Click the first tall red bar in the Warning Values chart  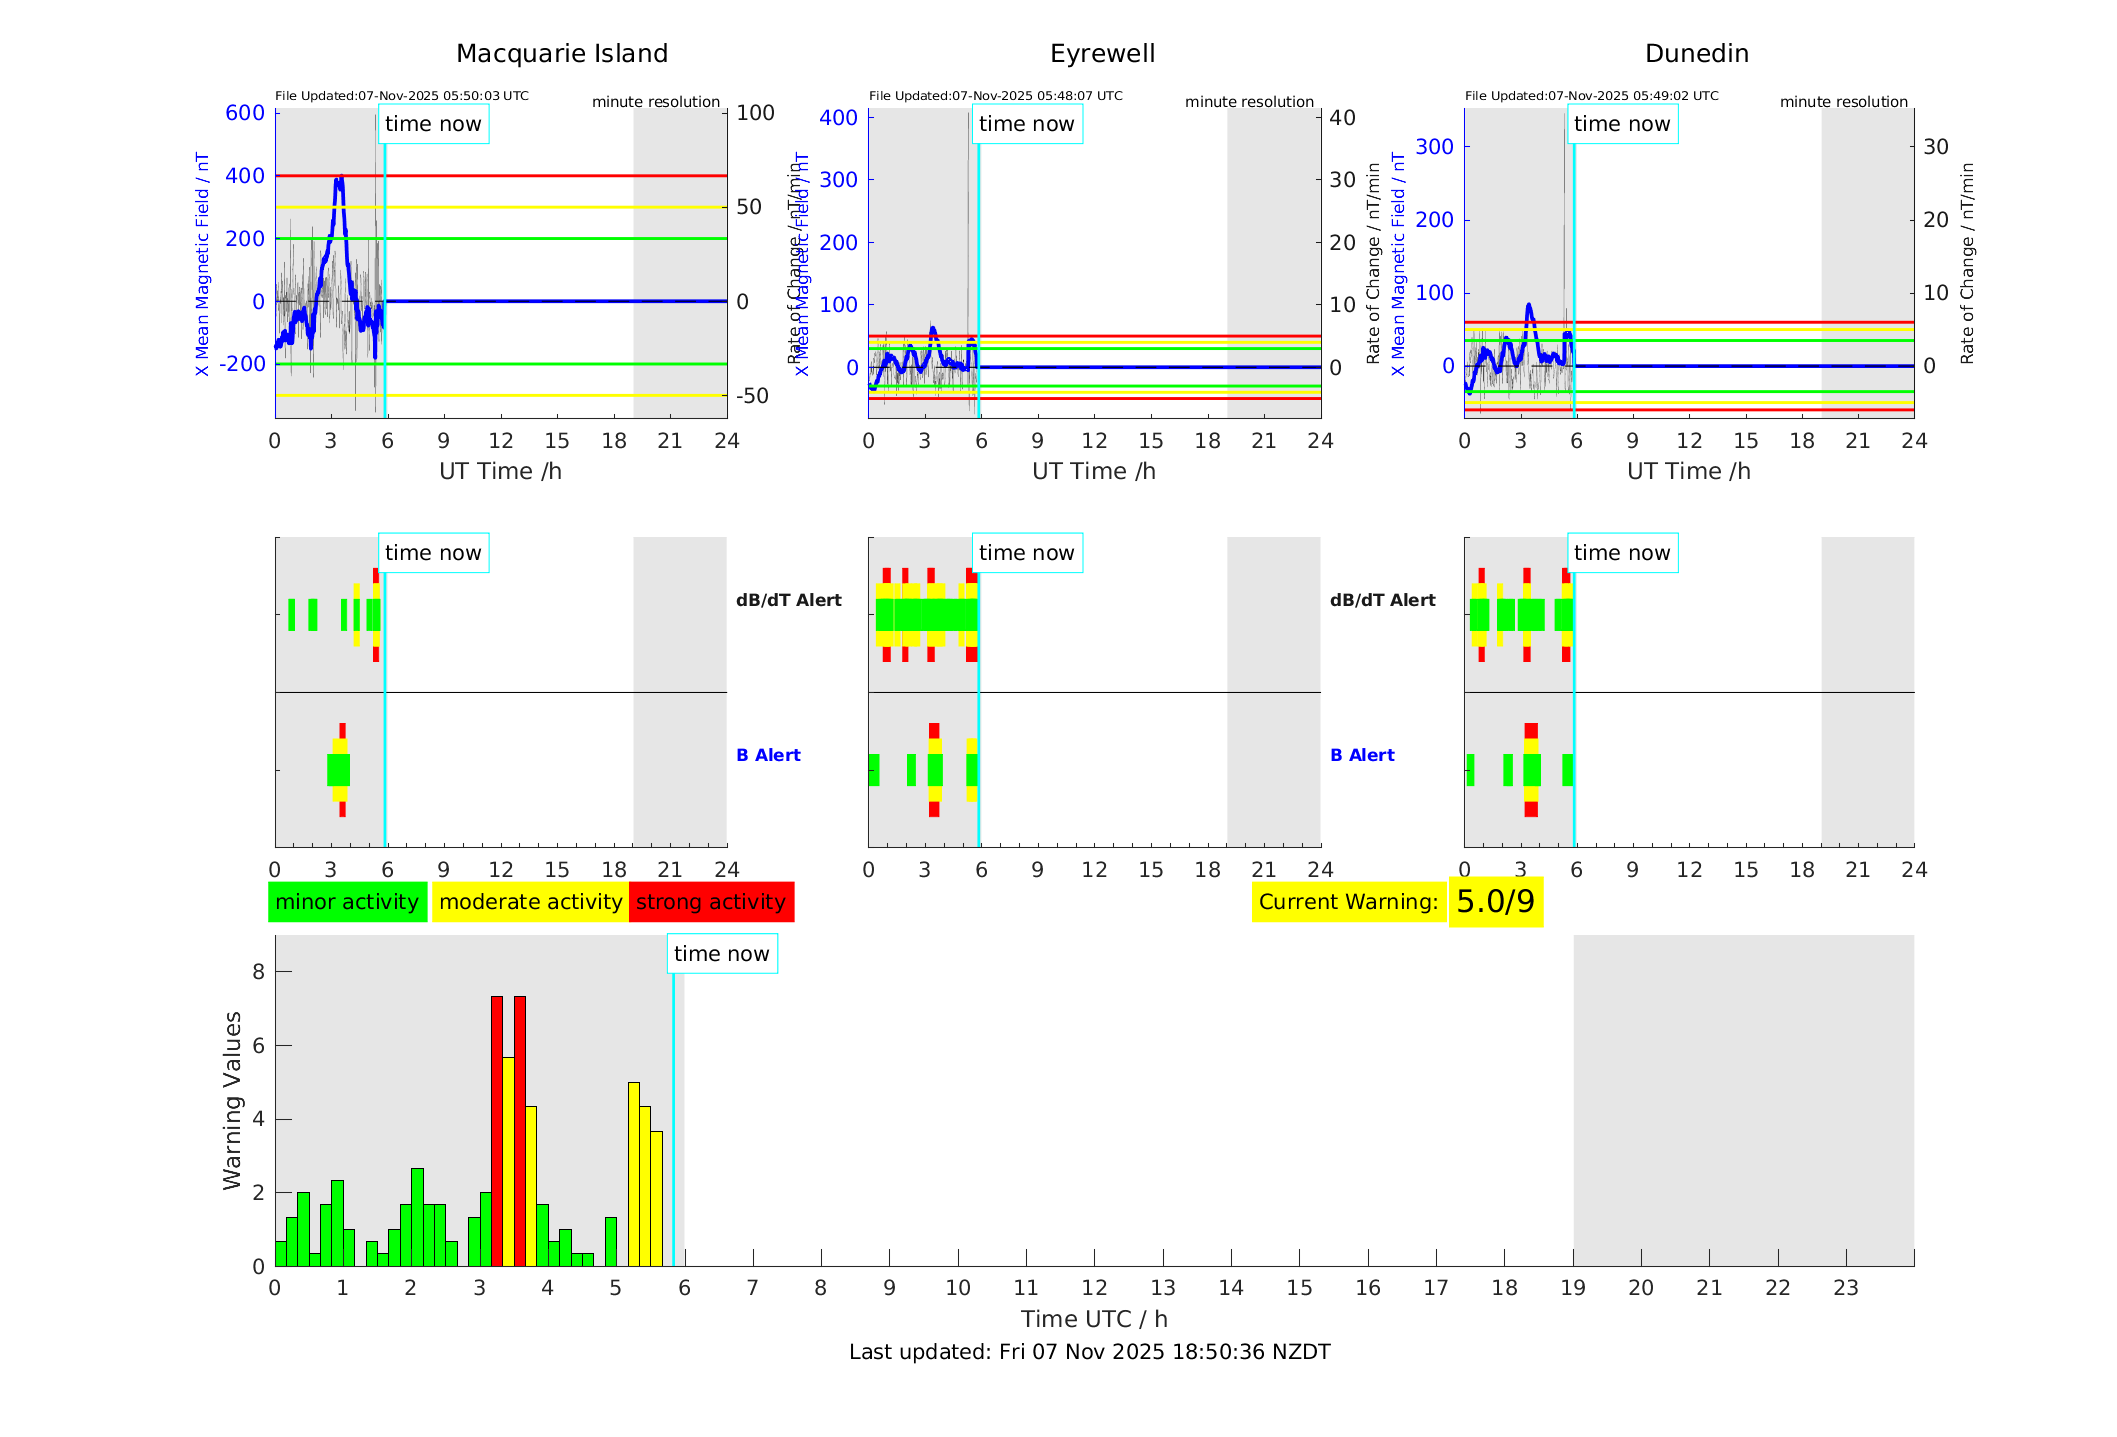click(497, 1130)
